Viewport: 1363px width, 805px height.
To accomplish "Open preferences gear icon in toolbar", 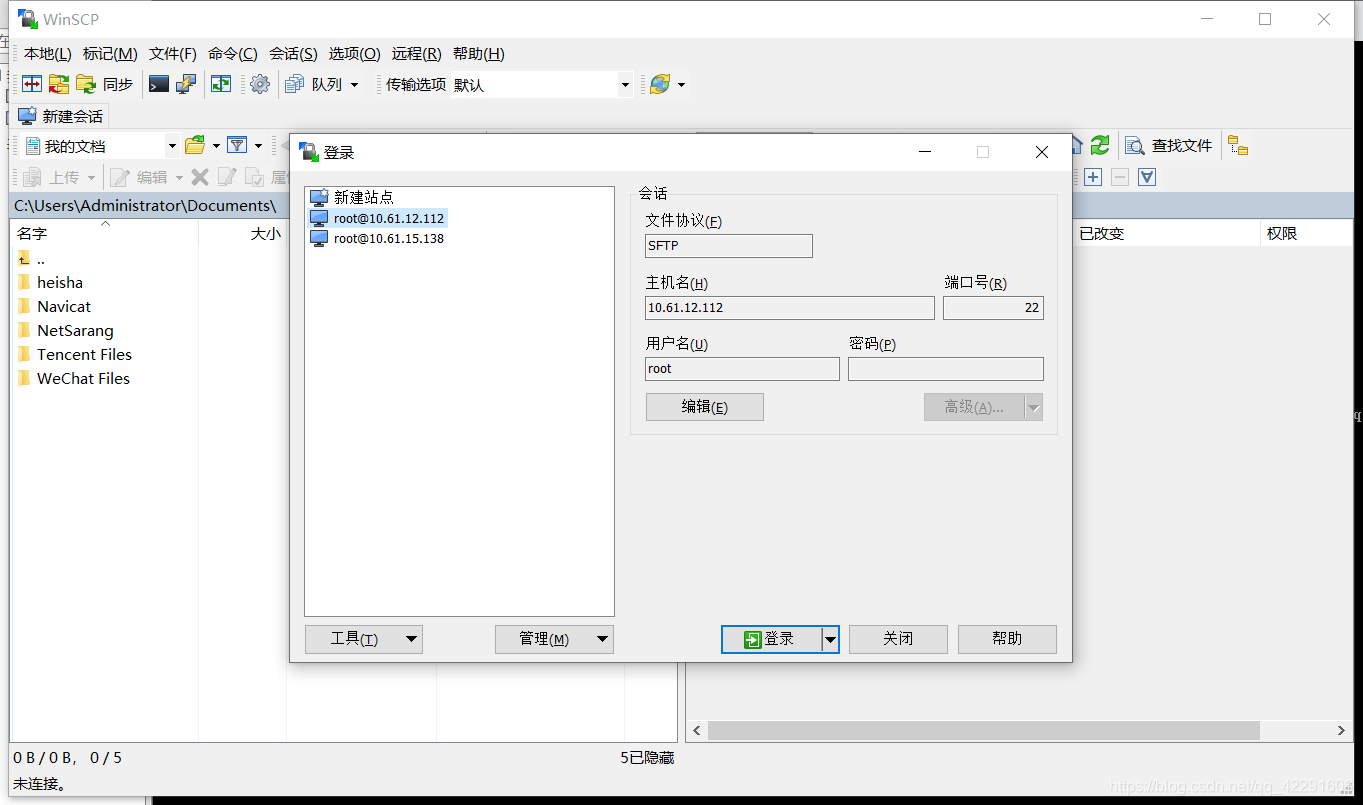I will point(260,85).
